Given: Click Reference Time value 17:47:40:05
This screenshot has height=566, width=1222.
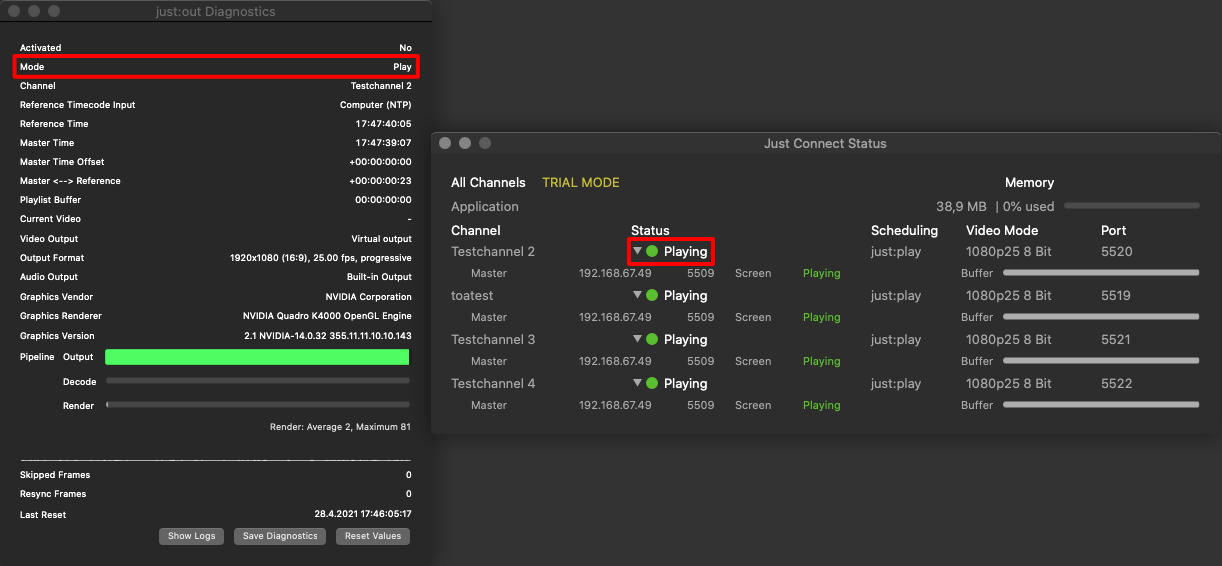Looking at the screenshot, I should pyautogui.click(x=384, y=124).
